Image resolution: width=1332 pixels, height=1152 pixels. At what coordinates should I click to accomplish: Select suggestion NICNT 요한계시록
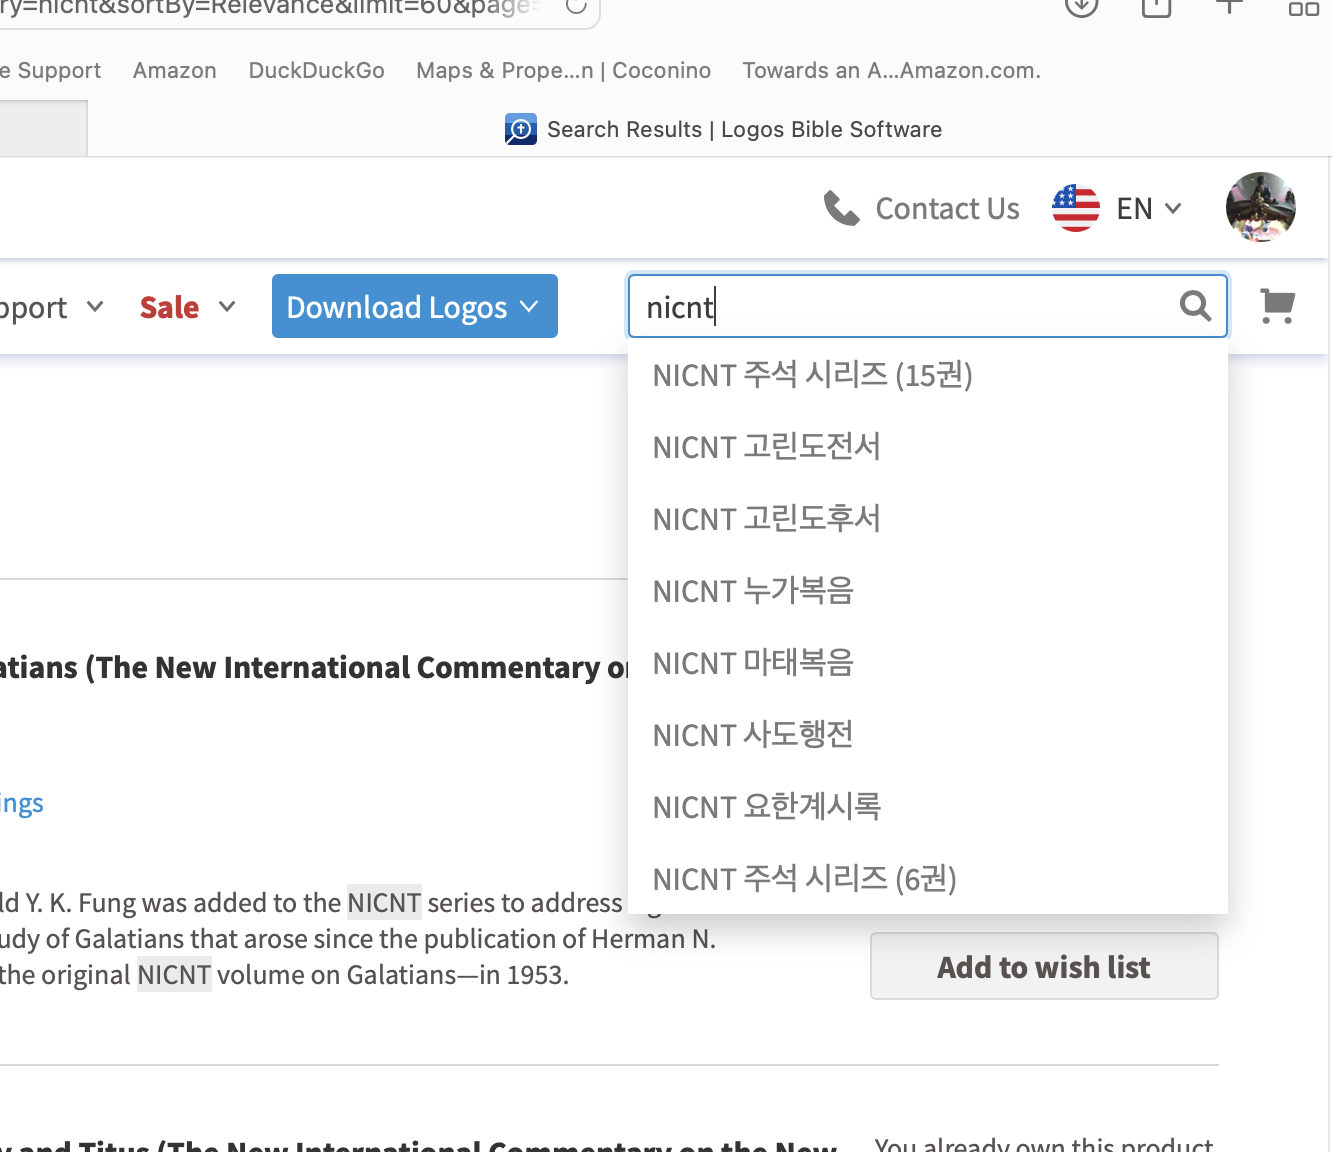927,807
